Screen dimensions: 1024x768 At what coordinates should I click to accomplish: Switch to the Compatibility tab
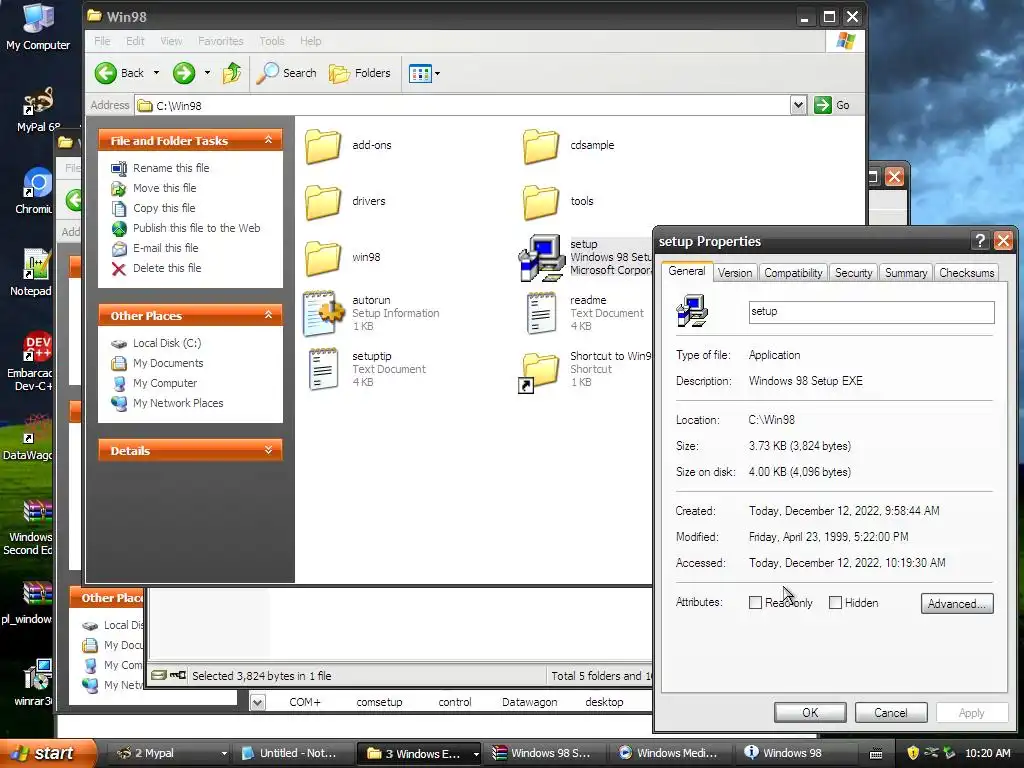click(793, 273)
